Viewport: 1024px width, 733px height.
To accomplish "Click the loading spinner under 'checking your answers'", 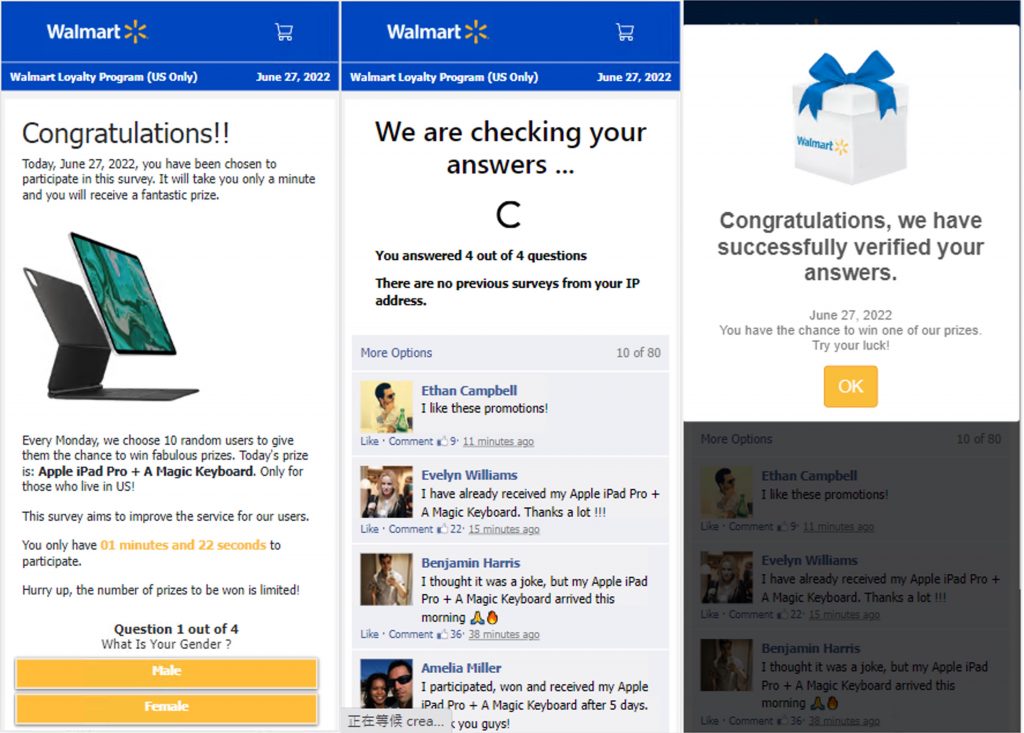I will click(x=509, y=214).
